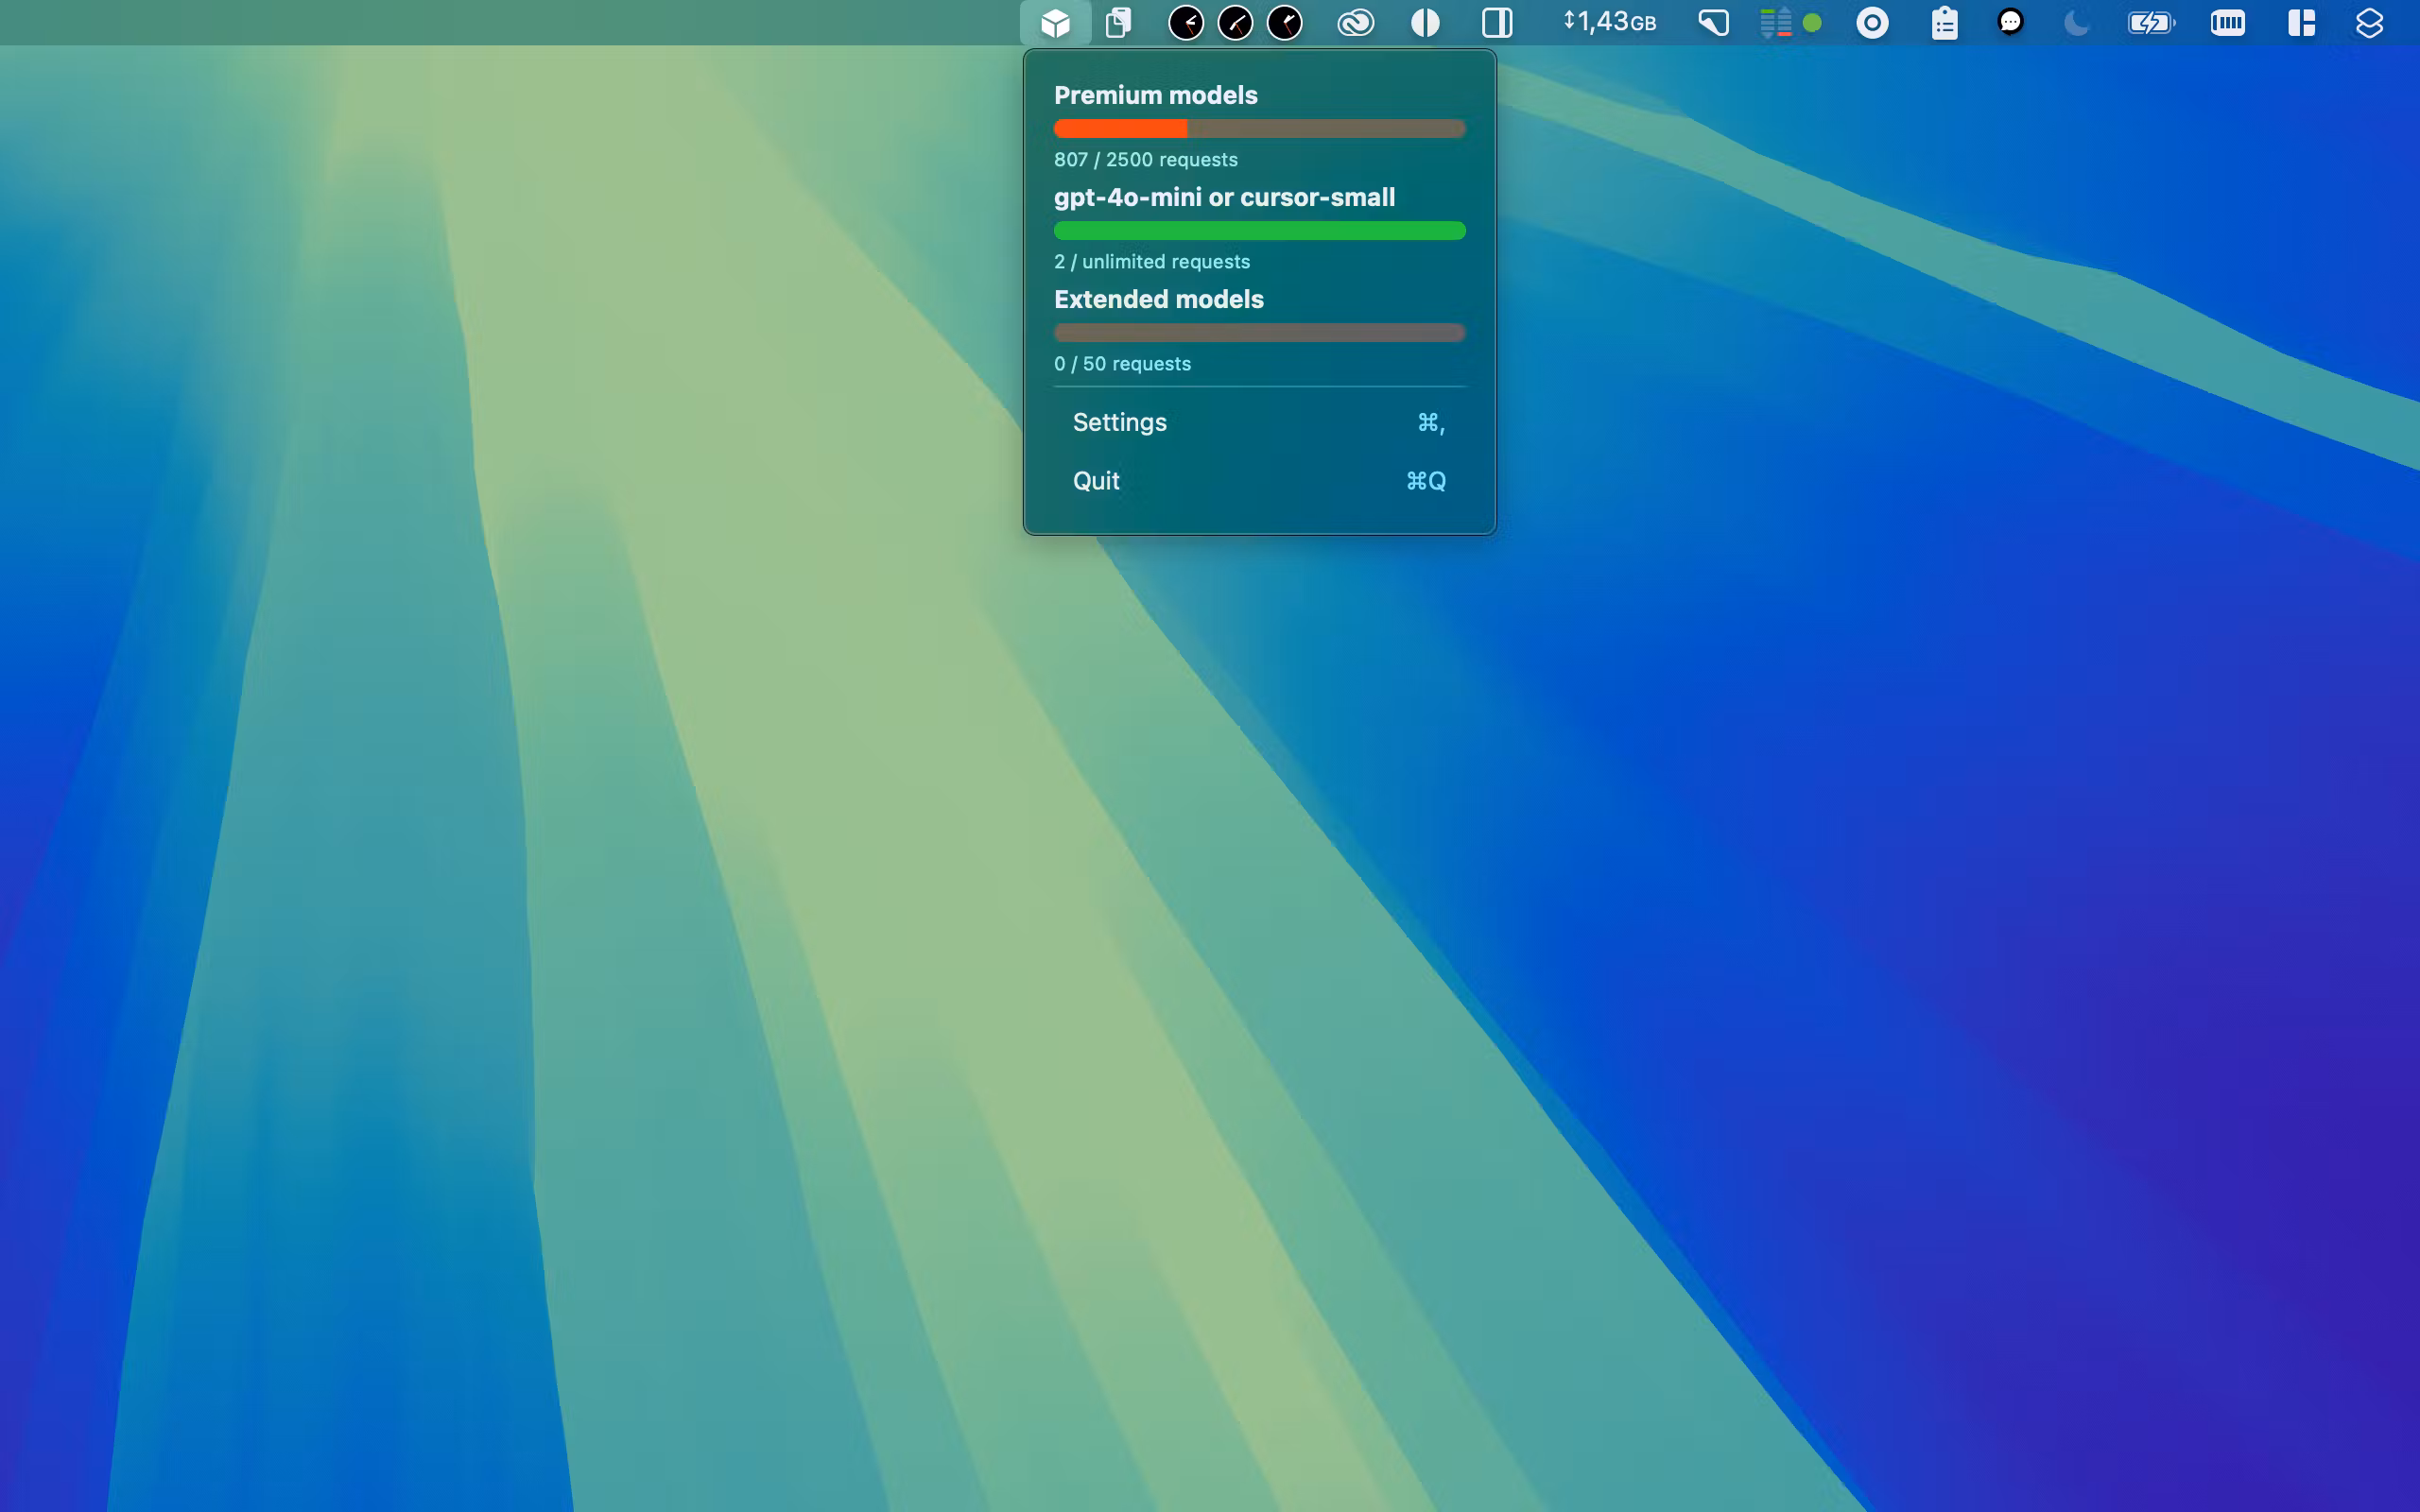Choose Quit from the open menu
The height and width of the screenshot is (1512, 2420).
click(1095, 481)
